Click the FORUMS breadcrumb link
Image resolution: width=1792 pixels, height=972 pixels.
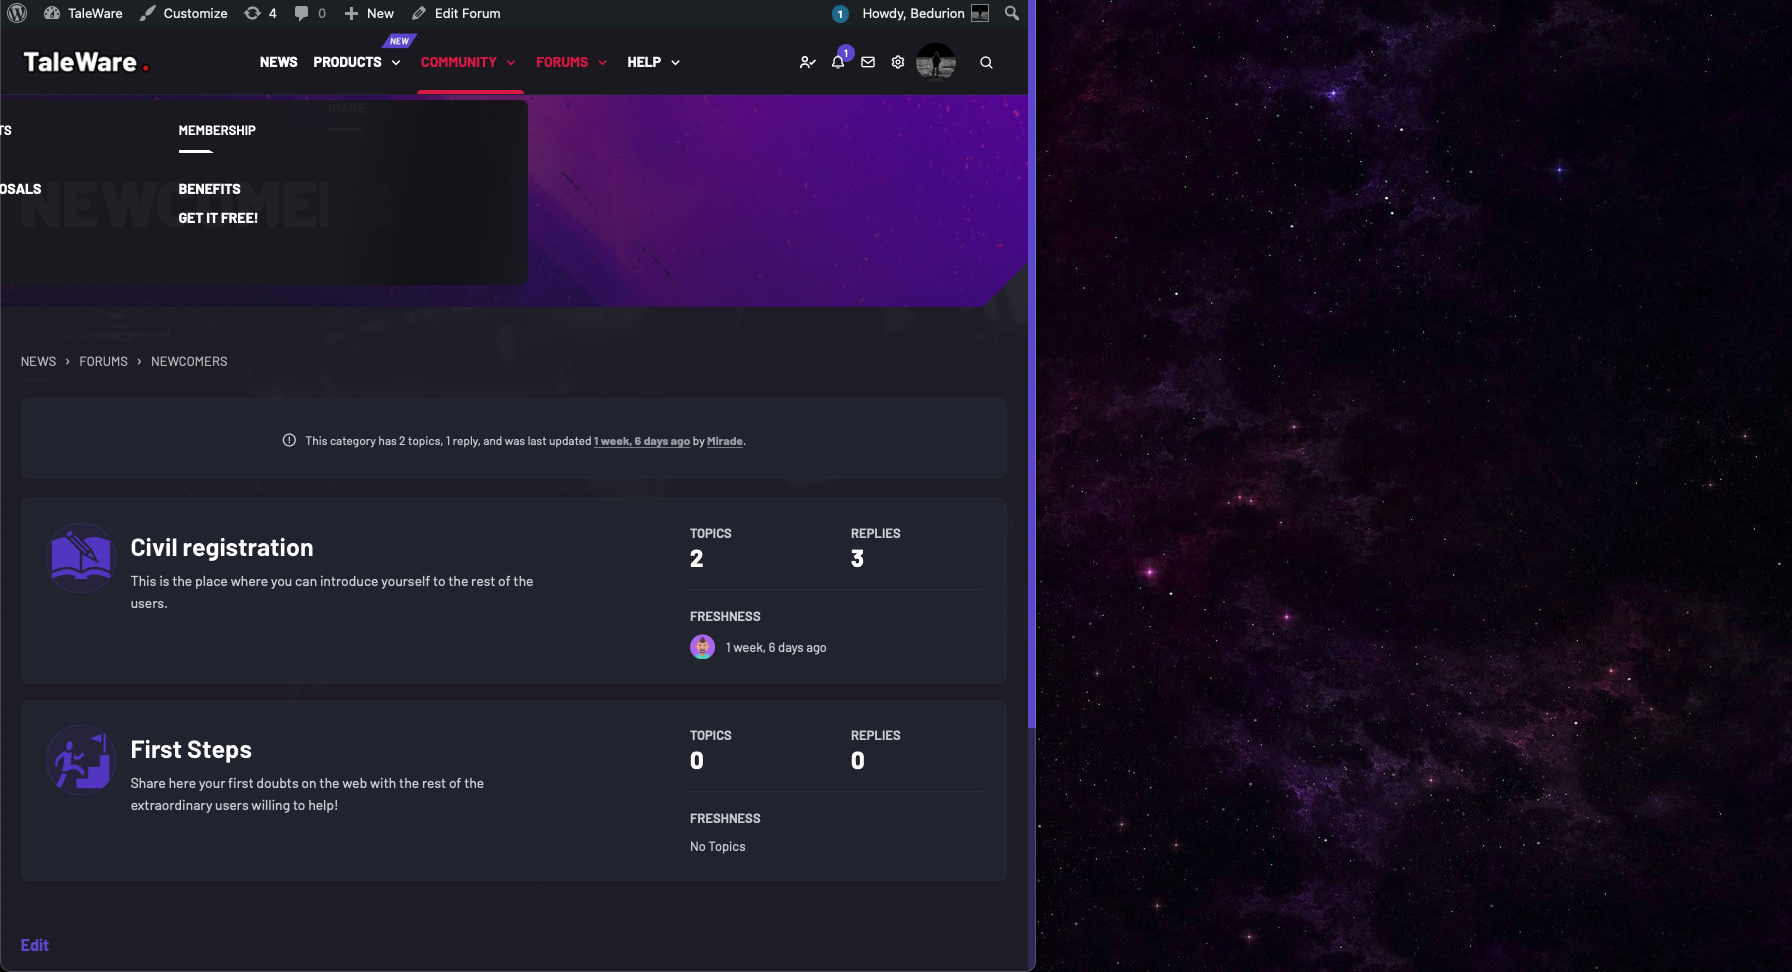(x=103, y=361)
